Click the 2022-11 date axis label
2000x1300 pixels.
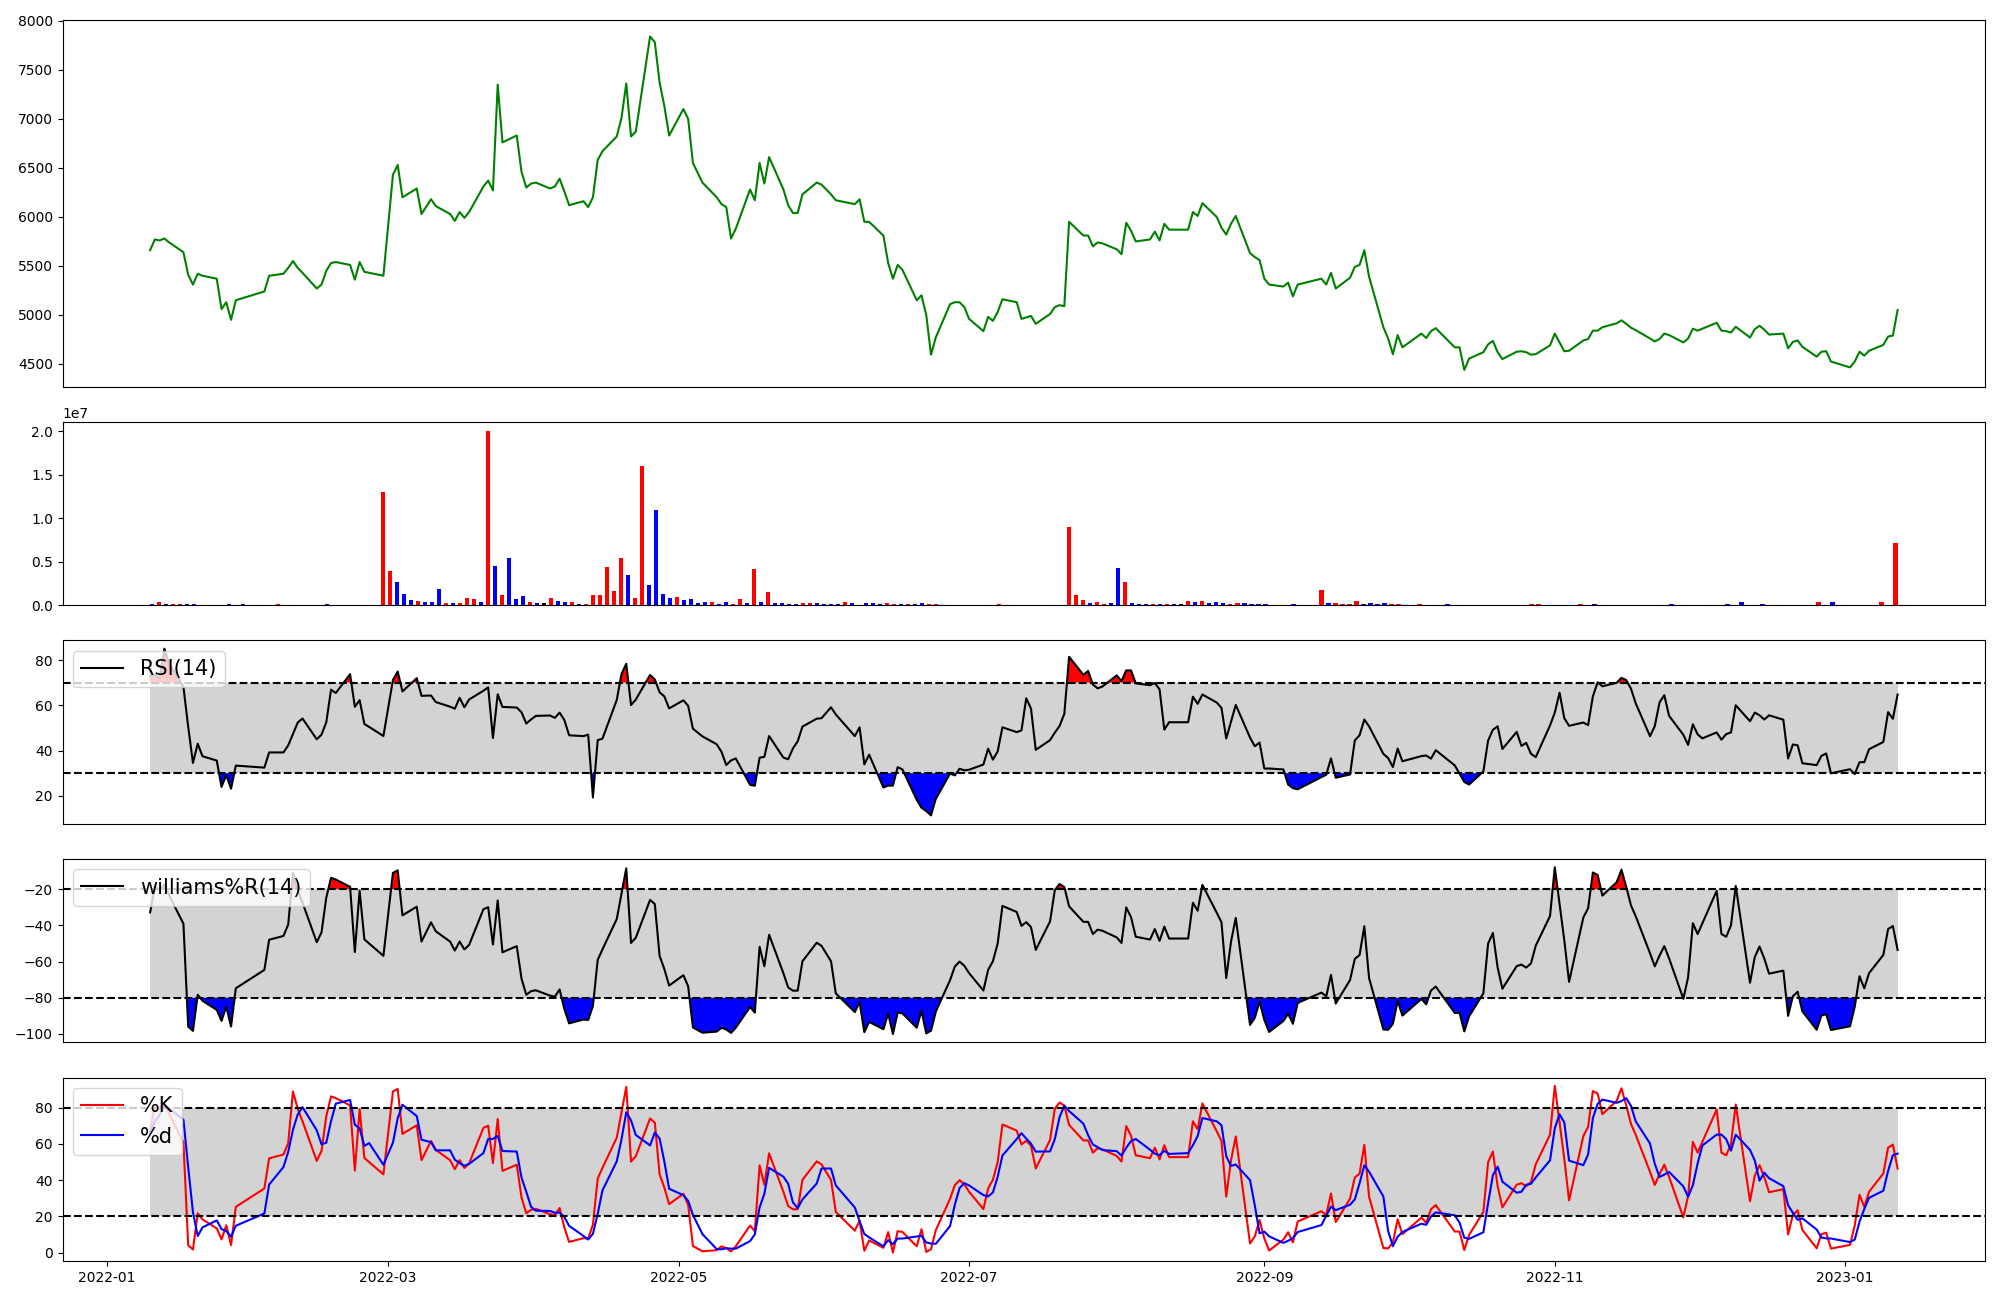pos(1556,1277)
